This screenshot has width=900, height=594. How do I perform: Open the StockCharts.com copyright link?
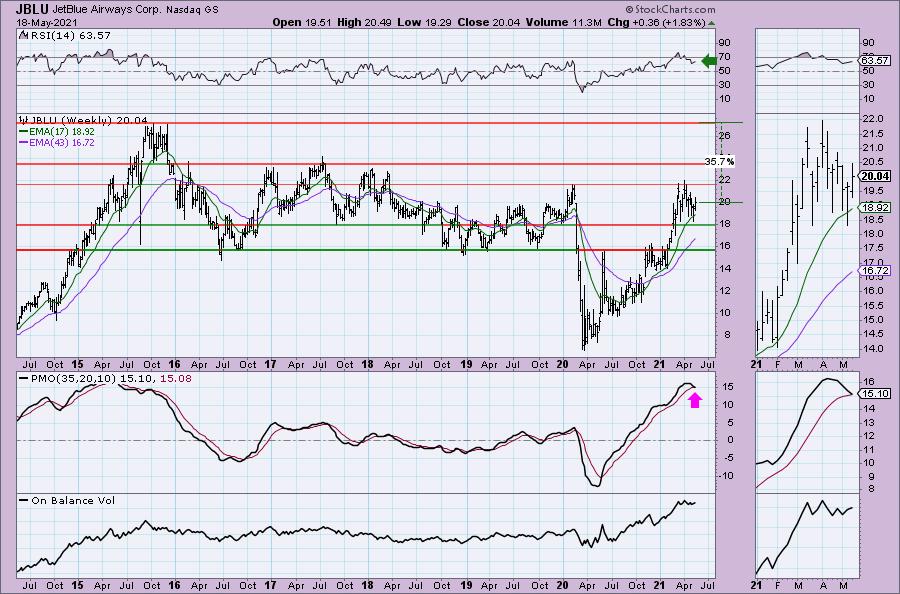point(670,9)
